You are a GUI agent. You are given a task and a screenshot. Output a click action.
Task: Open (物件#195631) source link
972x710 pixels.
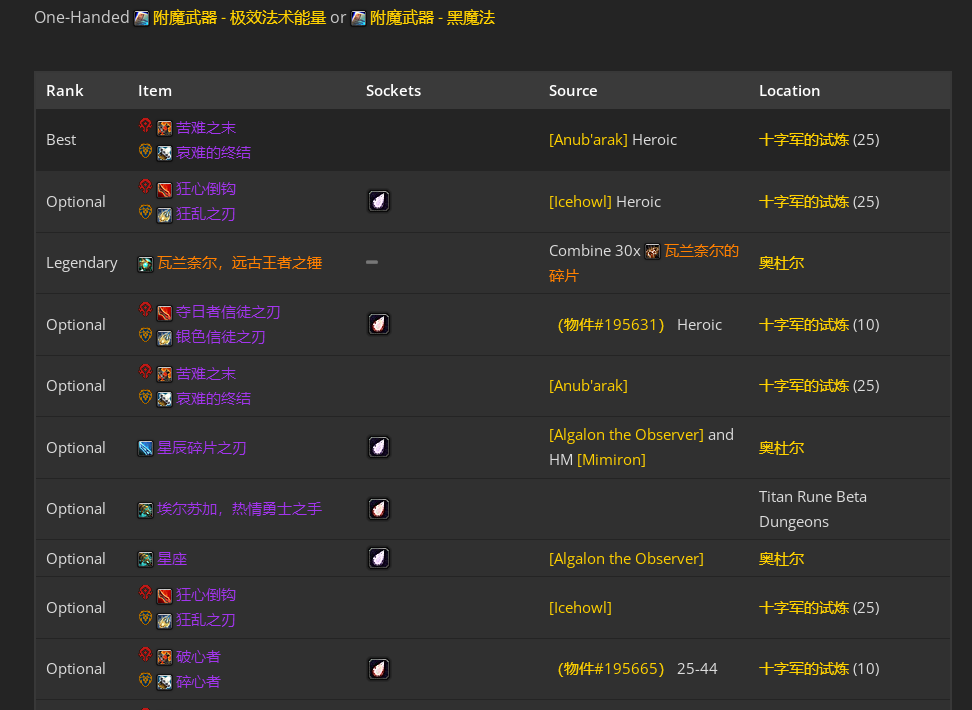tap(611, 325)
